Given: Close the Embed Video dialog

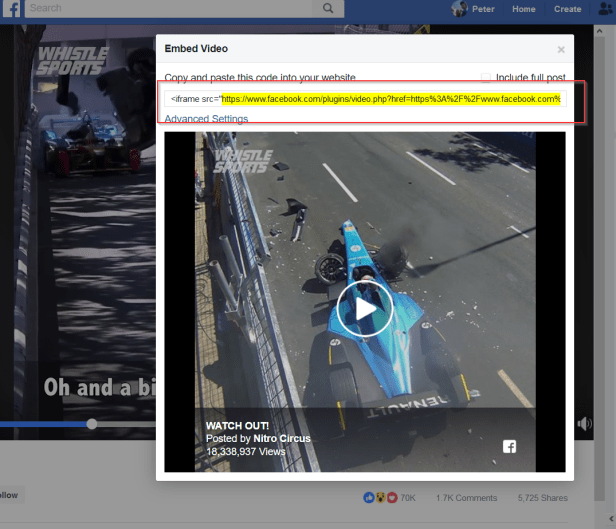Looking at the screenshot, I should (561, 49).
